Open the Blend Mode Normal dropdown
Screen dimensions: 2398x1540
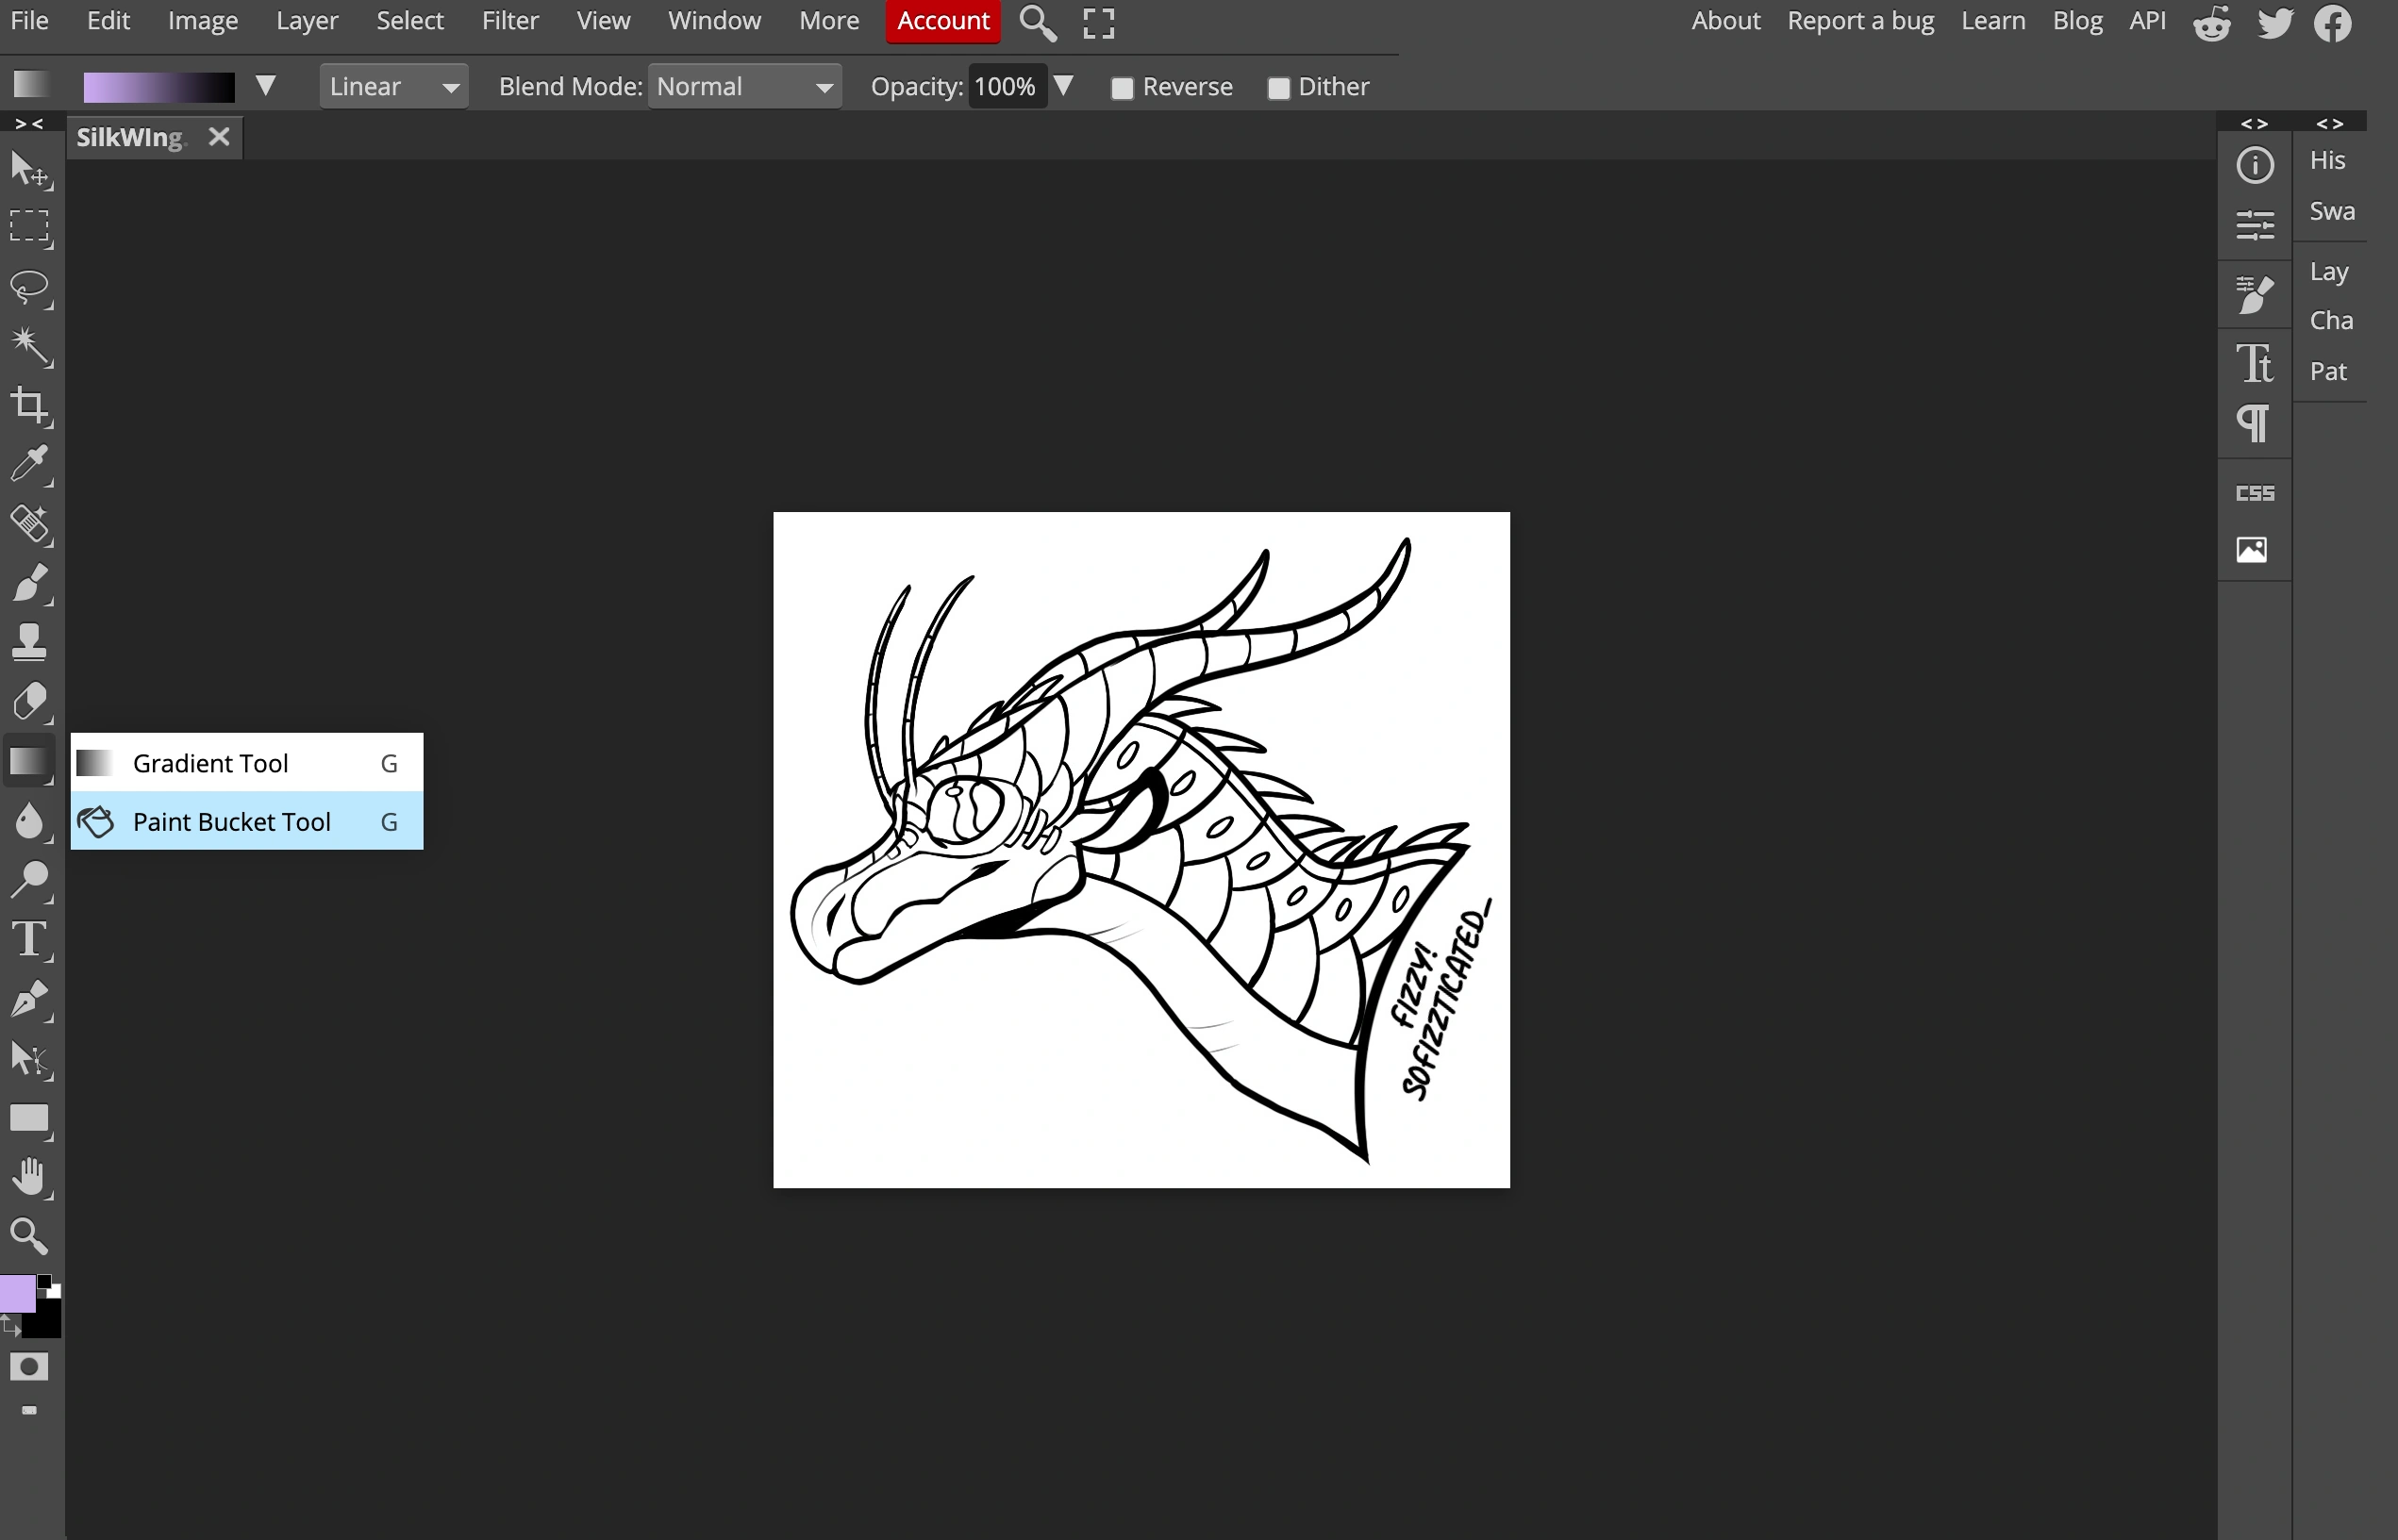coord(744,87)
